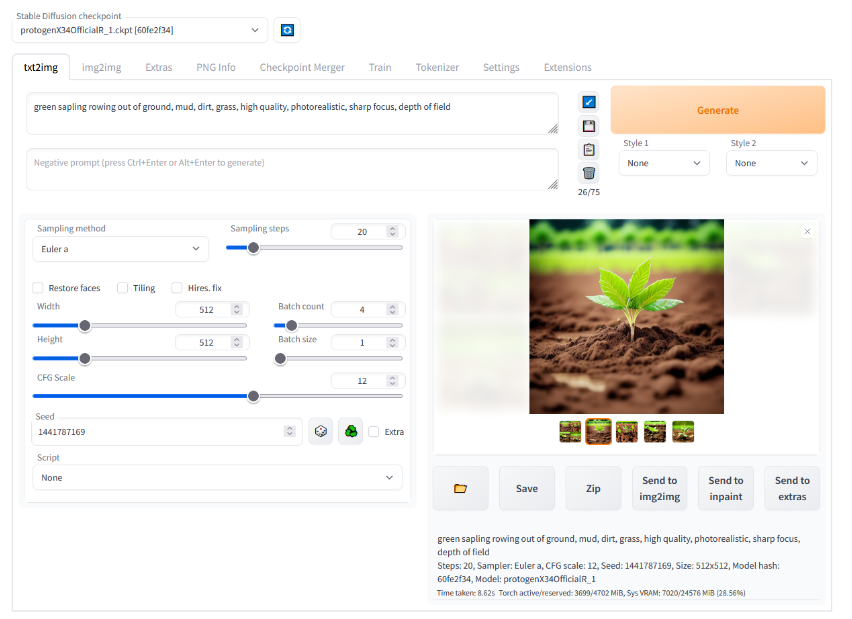
Task: Open the Tokenizer tab
Action: pyautogui.click(x=437, y=67)
